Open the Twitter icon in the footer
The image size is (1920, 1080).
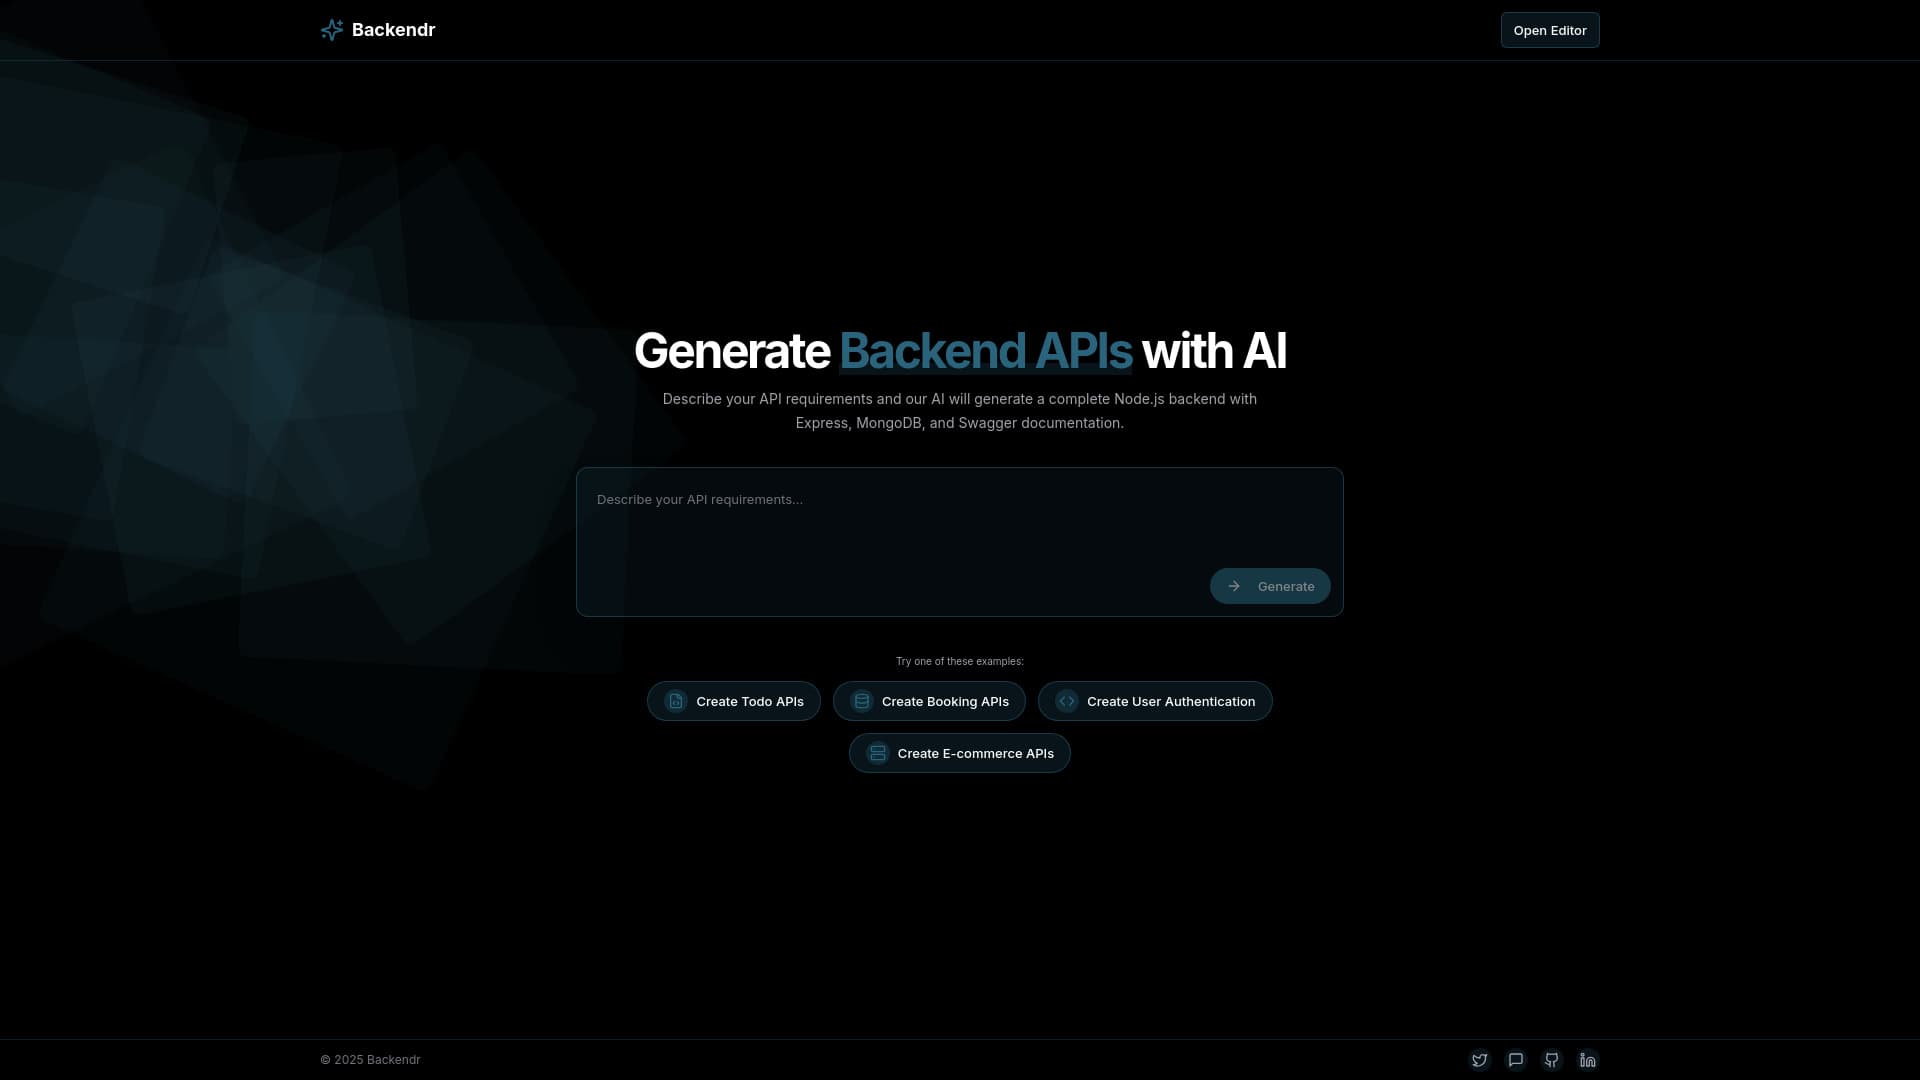pos(1480,1060)
